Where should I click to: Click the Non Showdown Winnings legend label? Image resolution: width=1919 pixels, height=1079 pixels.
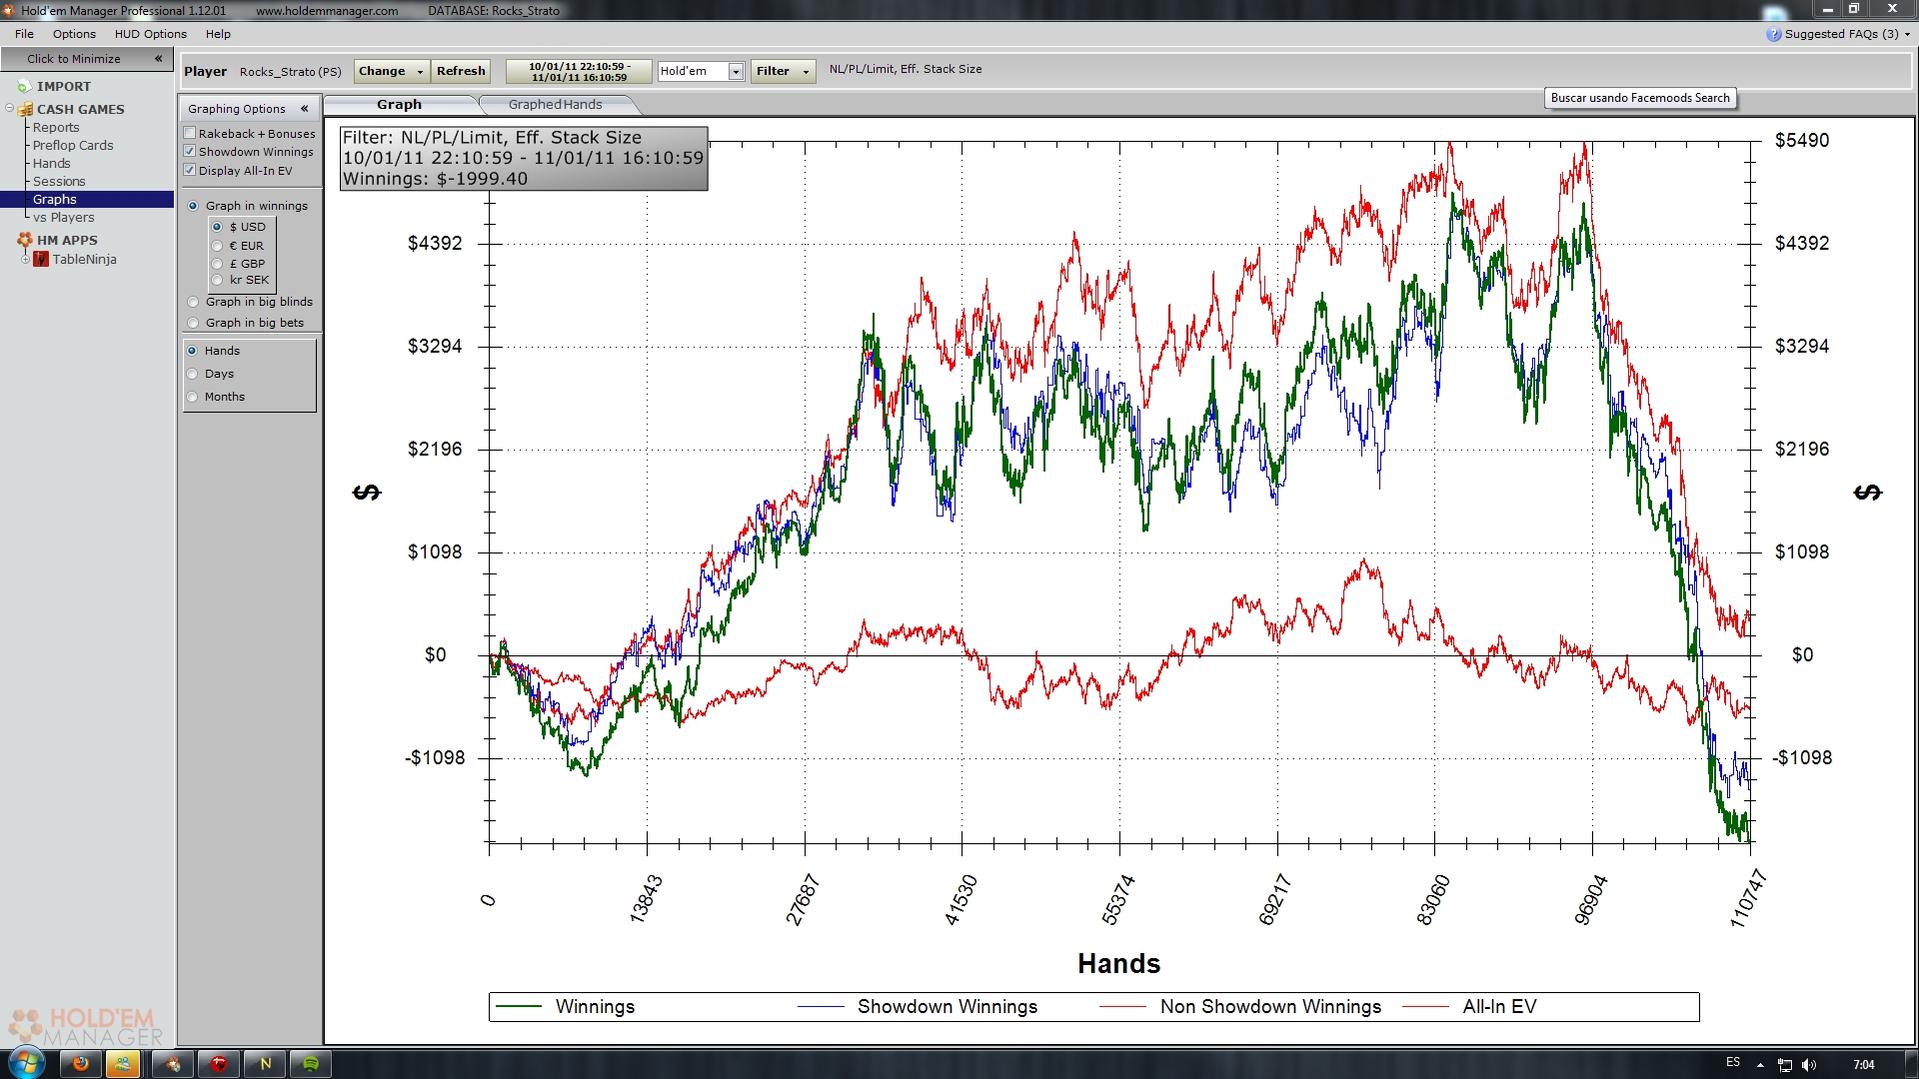(x=1270, y=1007)
